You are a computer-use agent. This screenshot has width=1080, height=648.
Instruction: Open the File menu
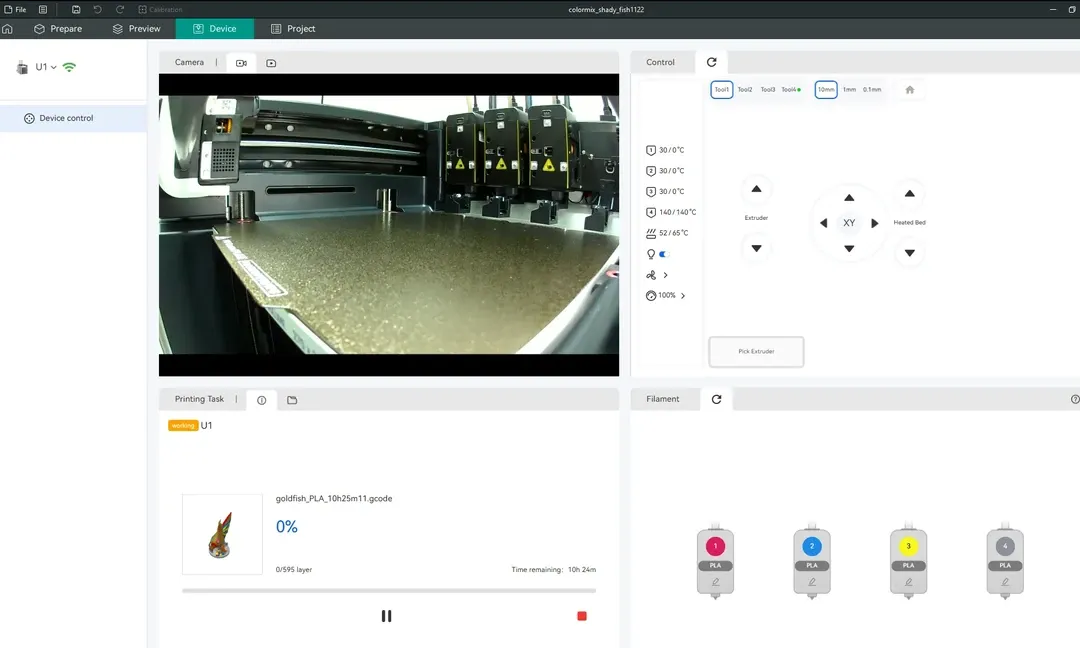[15, 10]
